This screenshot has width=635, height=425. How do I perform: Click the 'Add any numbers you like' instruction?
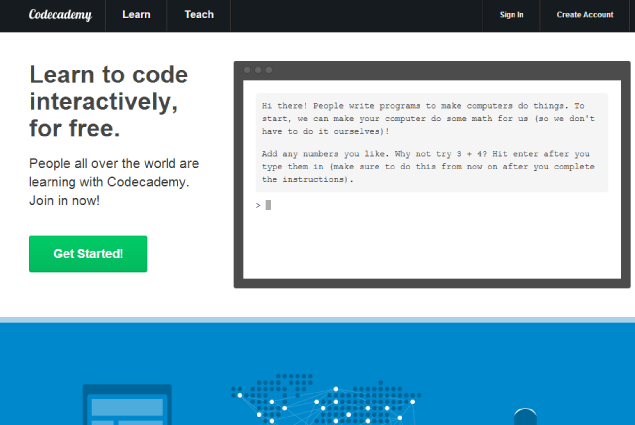point(428,167)
